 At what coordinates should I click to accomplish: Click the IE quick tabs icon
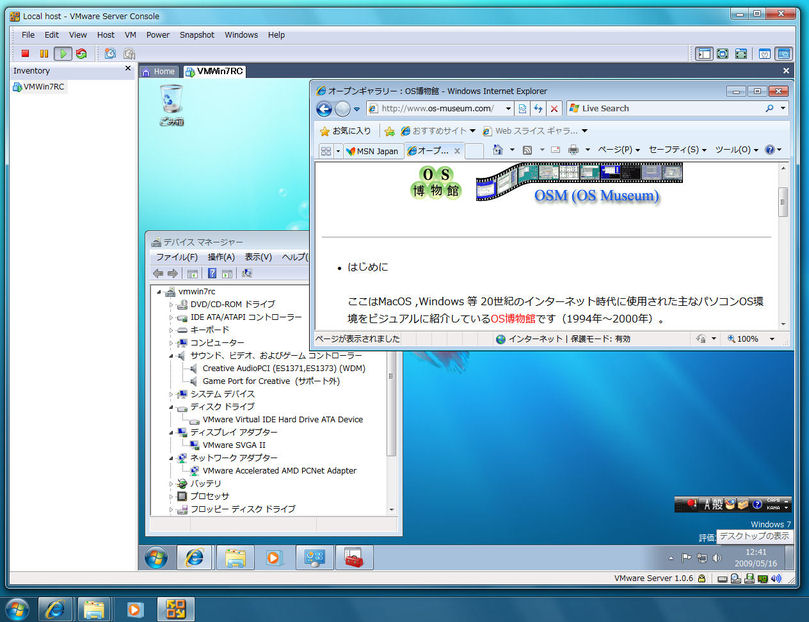pos(326,151)
